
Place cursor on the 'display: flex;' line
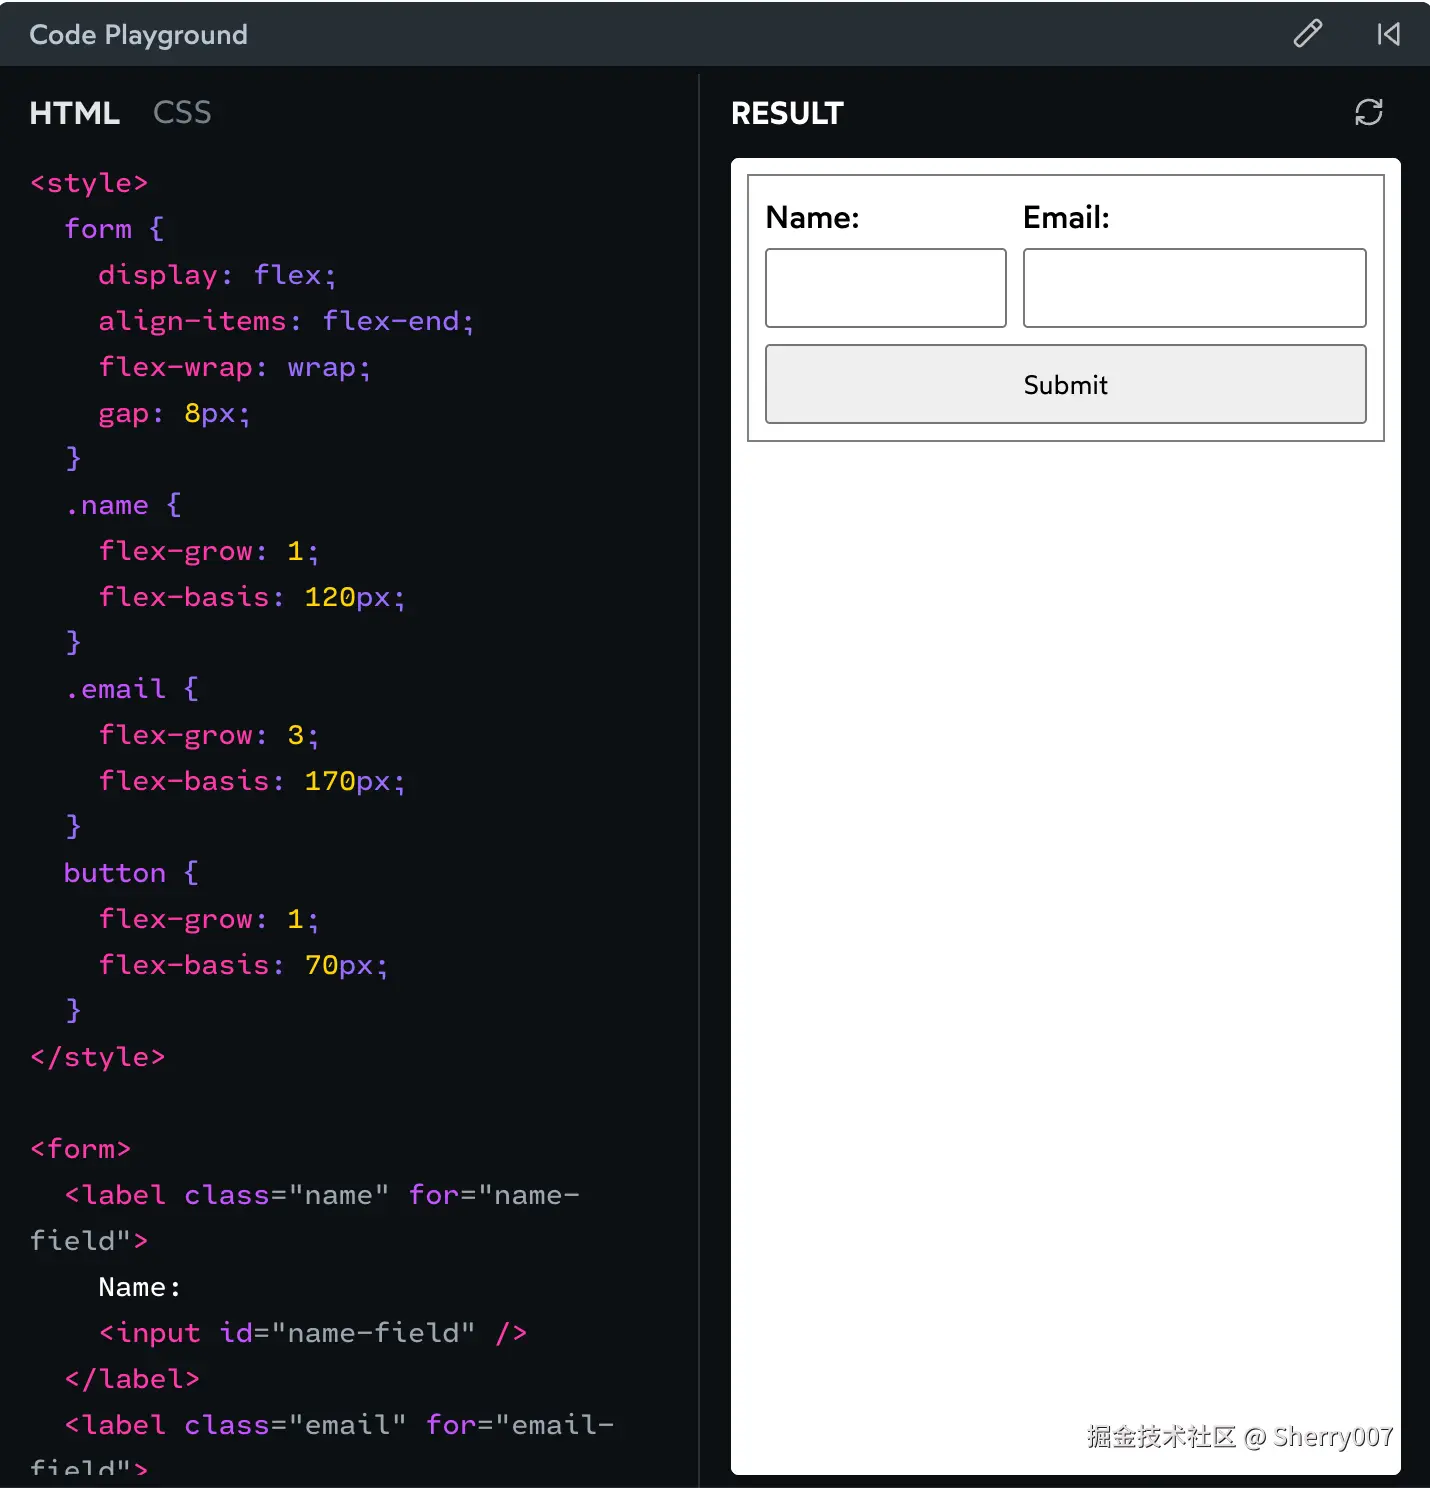click(217, 275)
